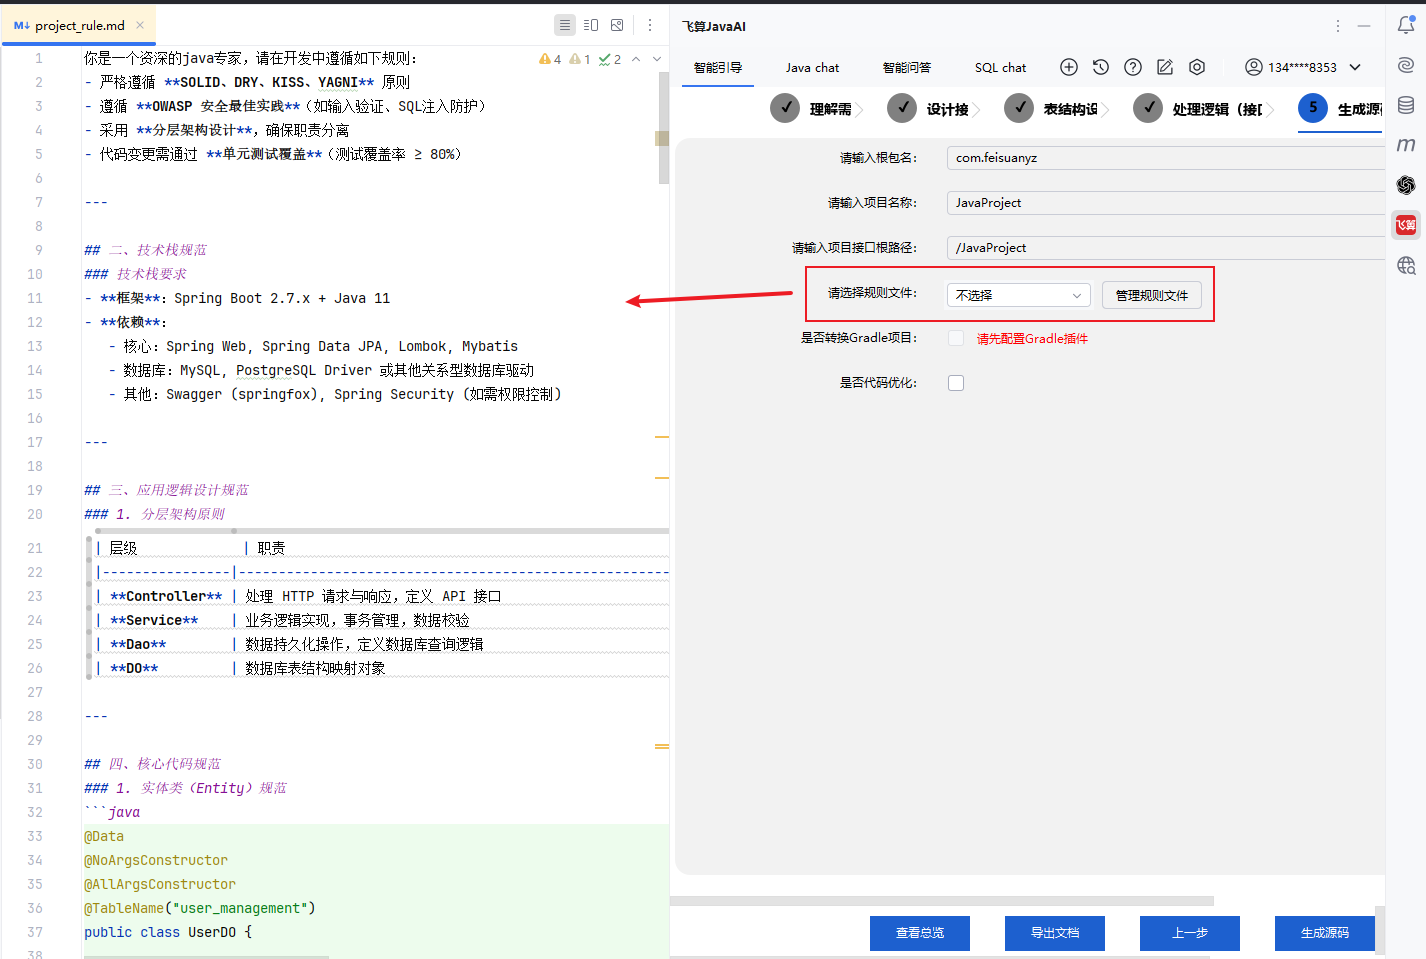Click the line with Spring Boot 2.7.x + Java 11
The height and width of the screenshot is (959, 1426).
(x=237, y=298)
